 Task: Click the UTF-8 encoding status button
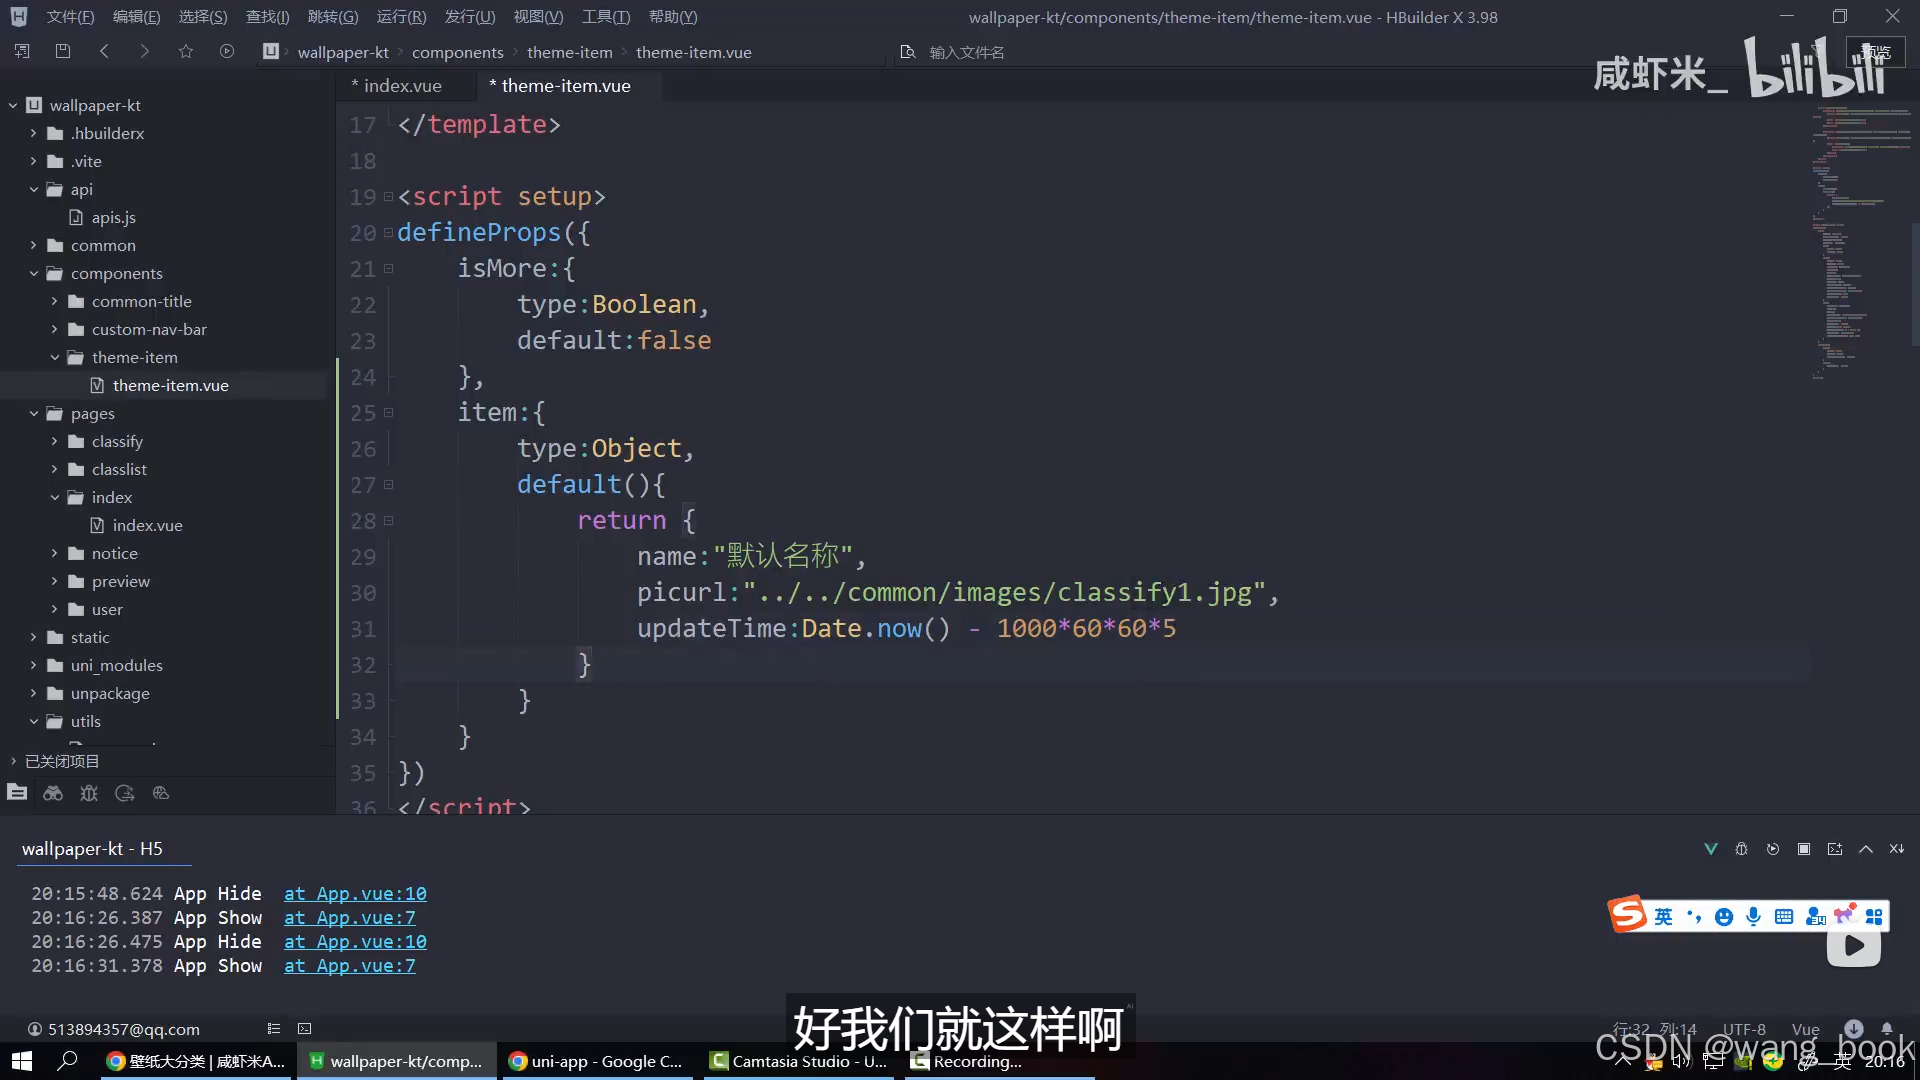point(1743,1029)
